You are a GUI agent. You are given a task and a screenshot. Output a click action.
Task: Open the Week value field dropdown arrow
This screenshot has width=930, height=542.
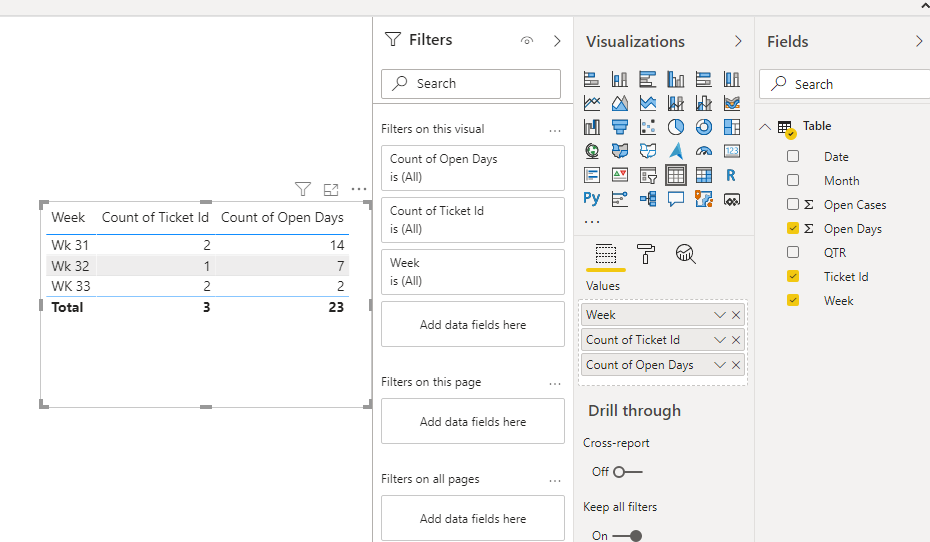point(719,315)
